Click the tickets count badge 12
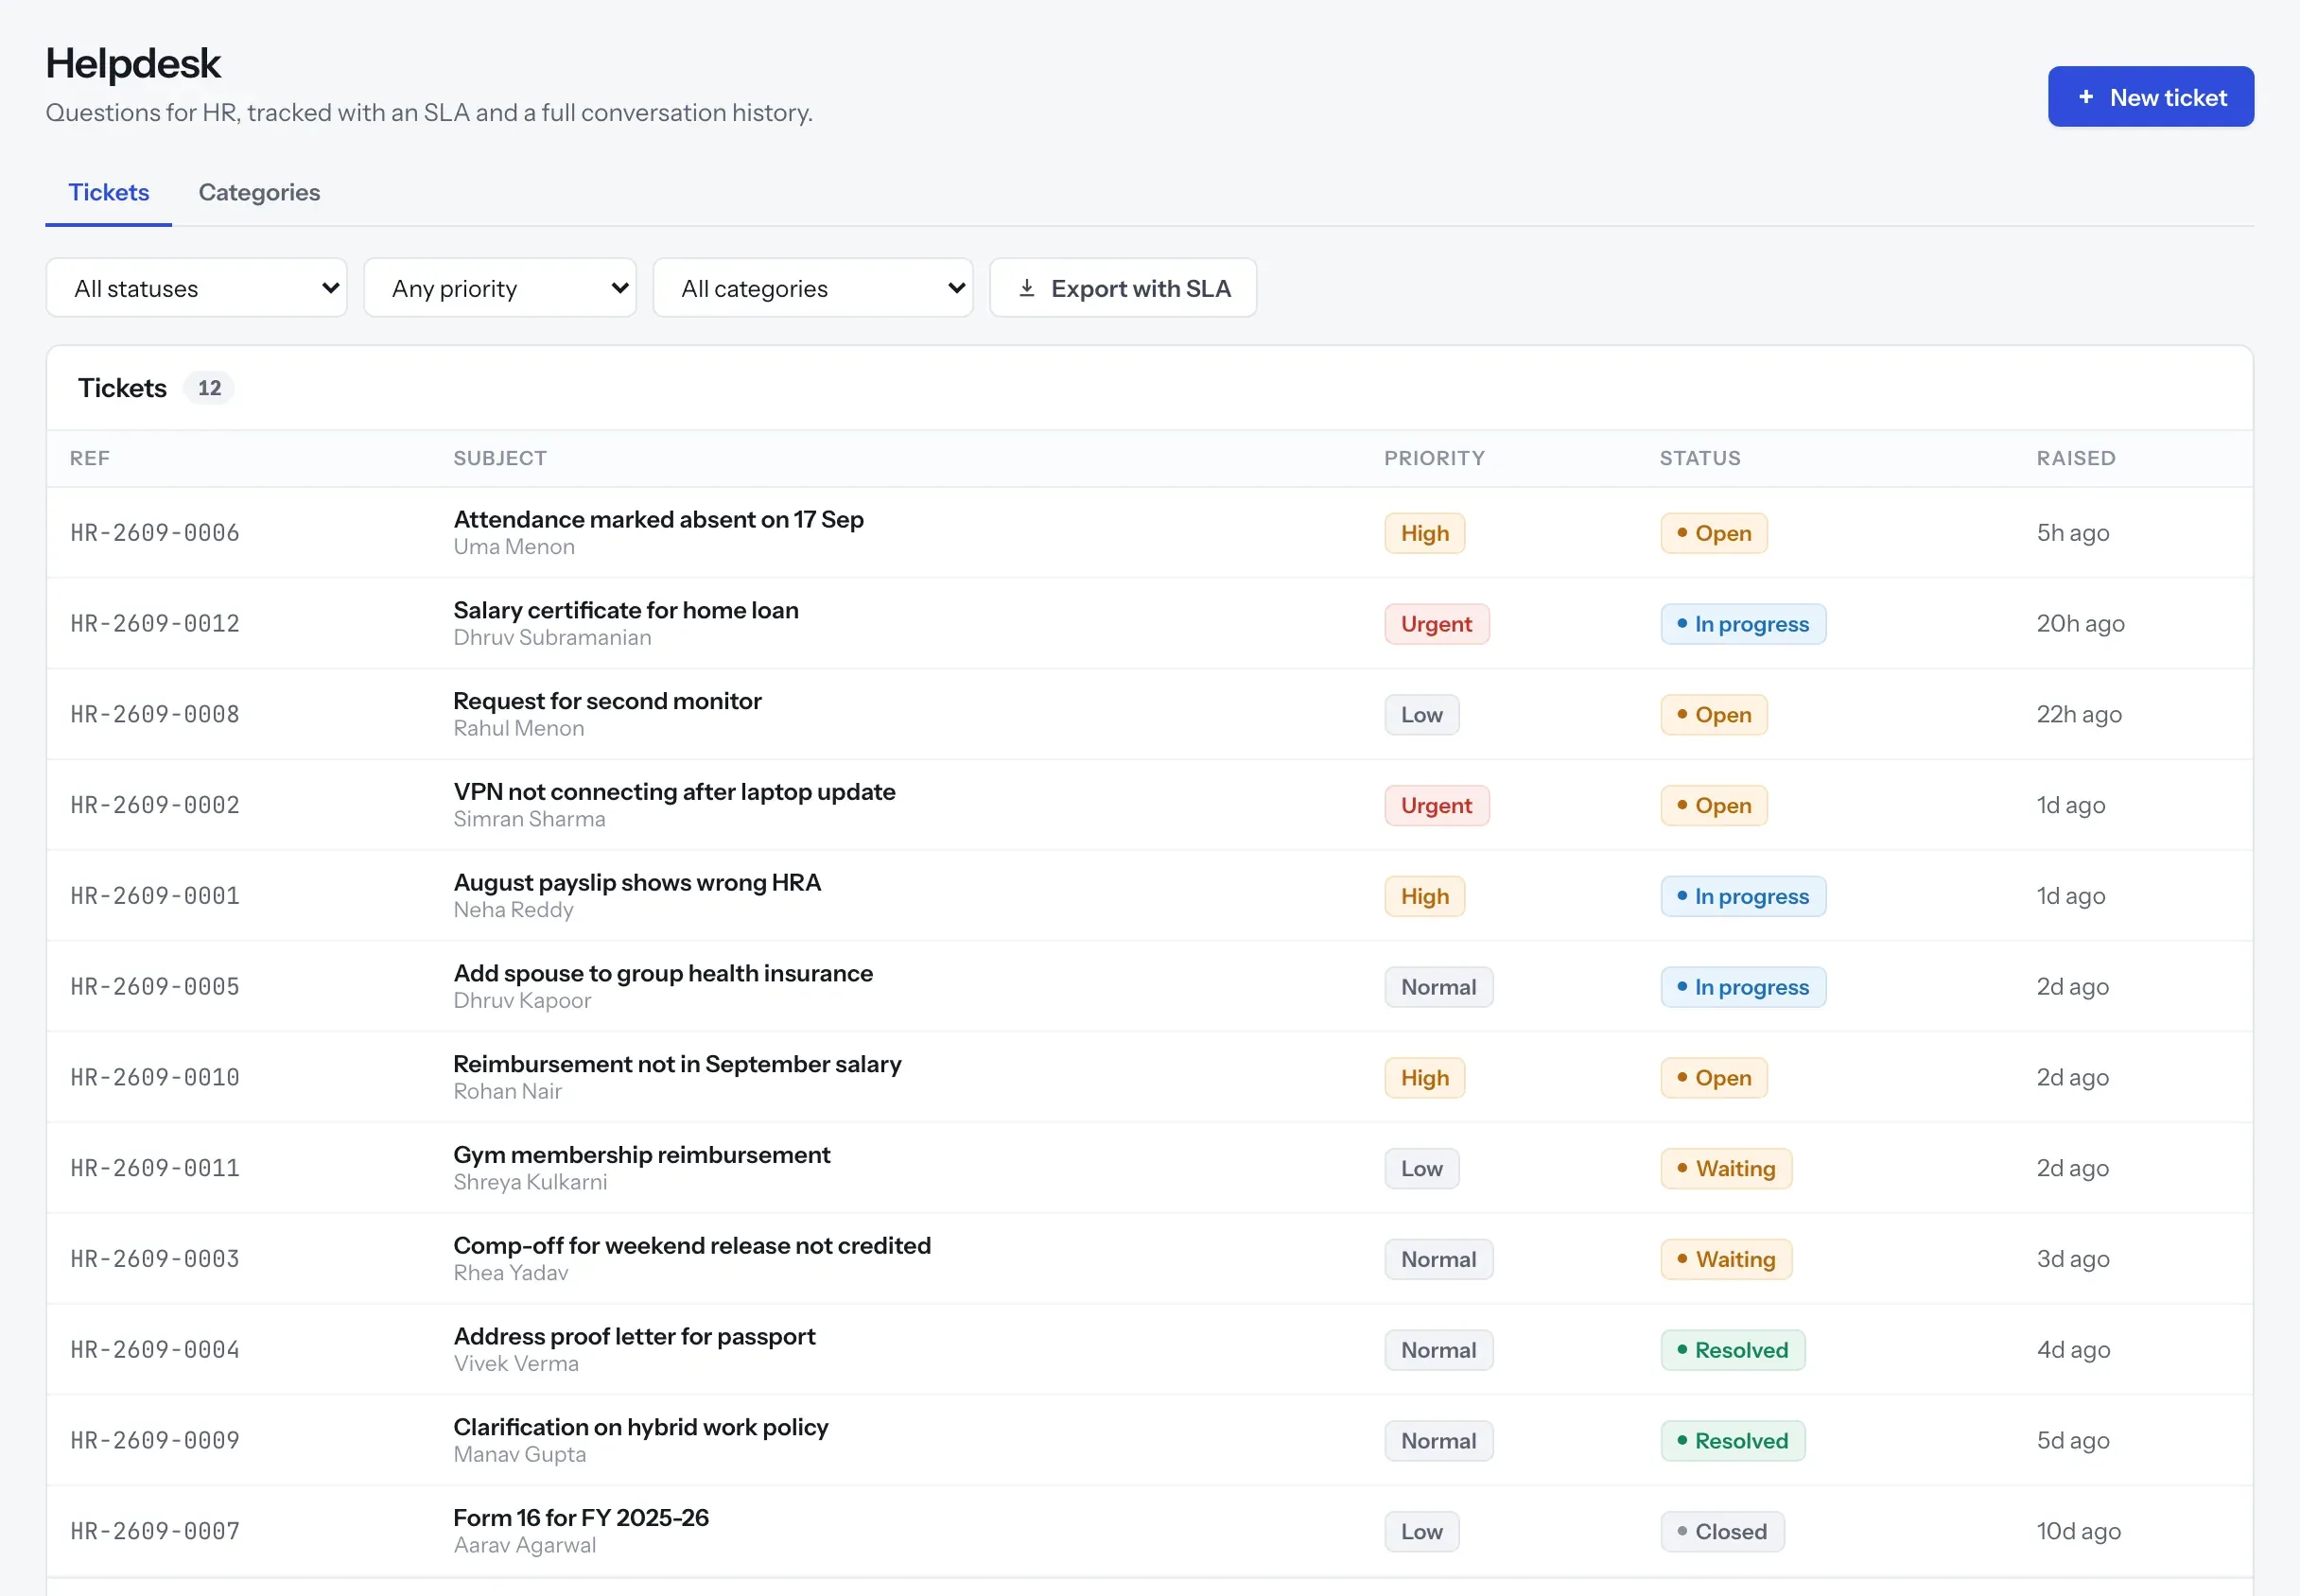The height and width of the screenshot is (1596, 2300). pyautogui.click(x=209, y=388)
